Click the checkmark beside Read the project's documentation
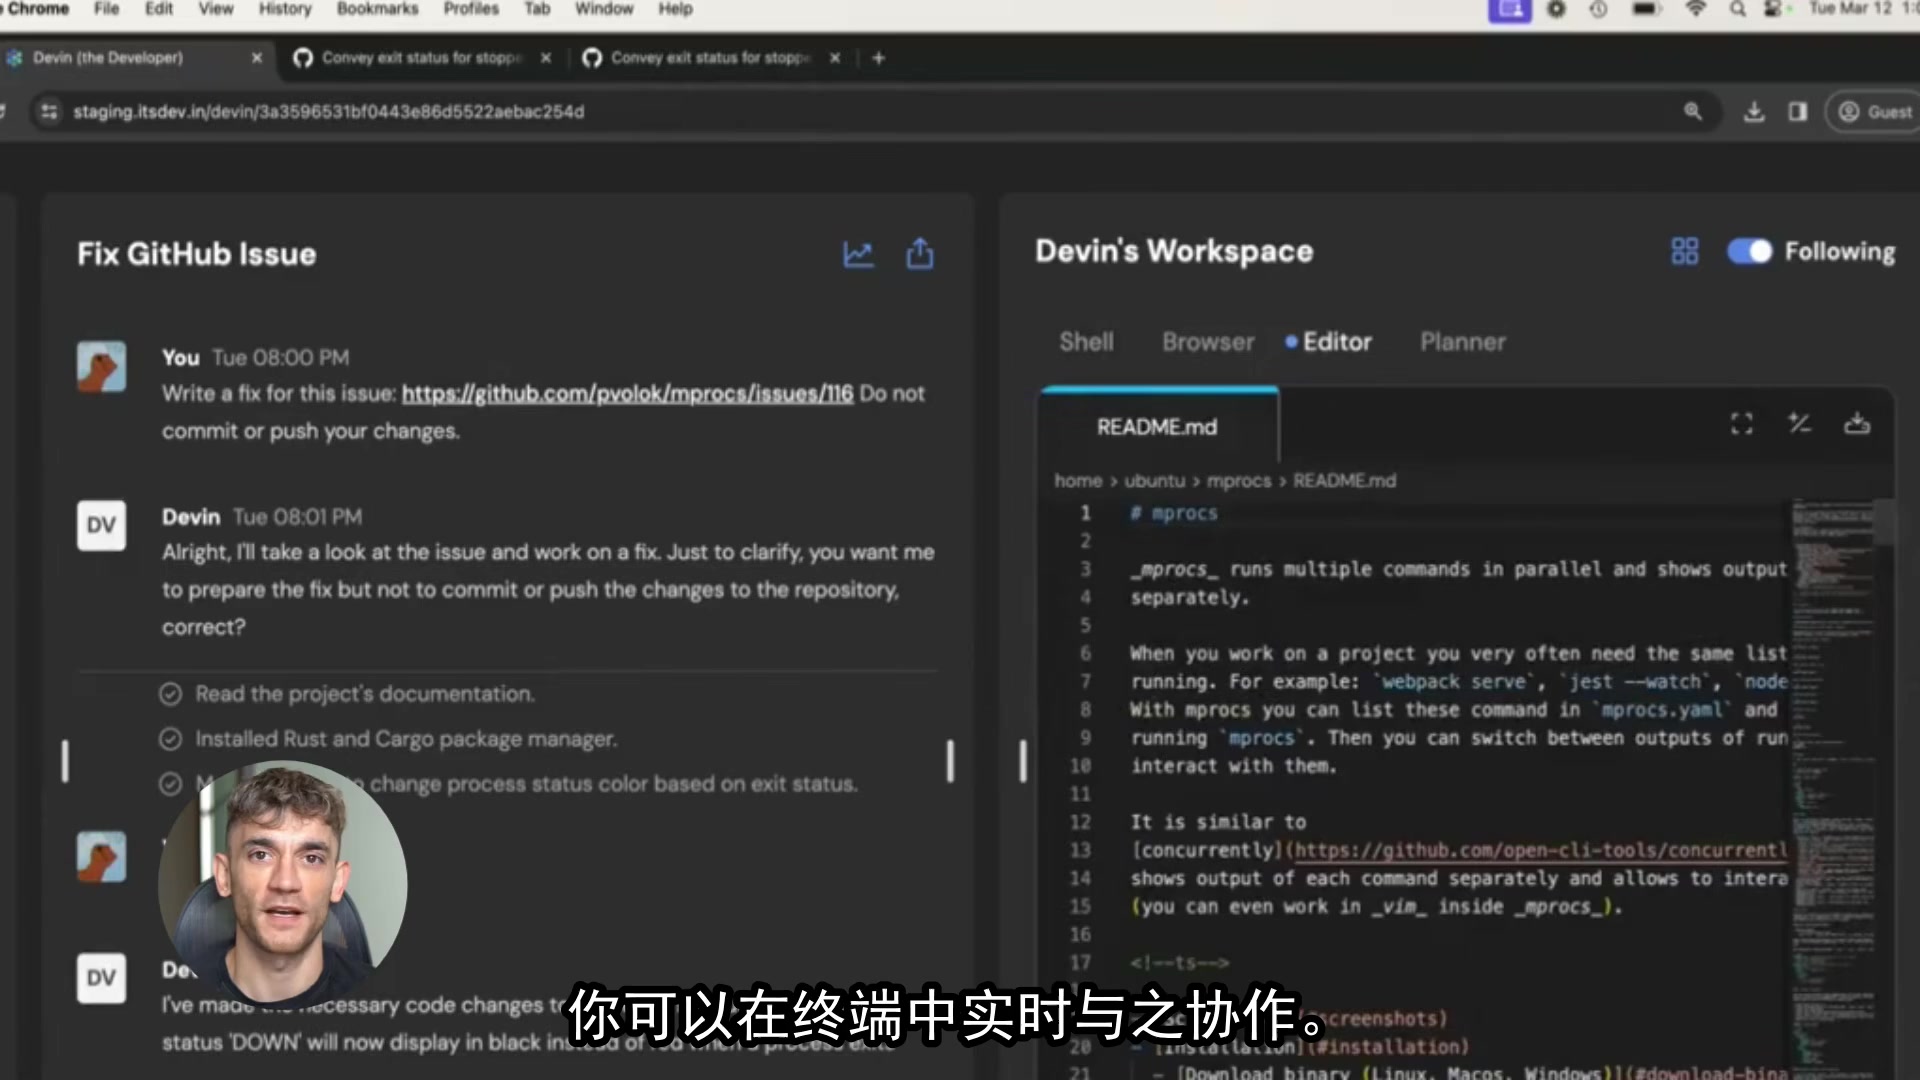This screenshot has width=1920, height=1080. pyautogui.click(x=171, y=694)
